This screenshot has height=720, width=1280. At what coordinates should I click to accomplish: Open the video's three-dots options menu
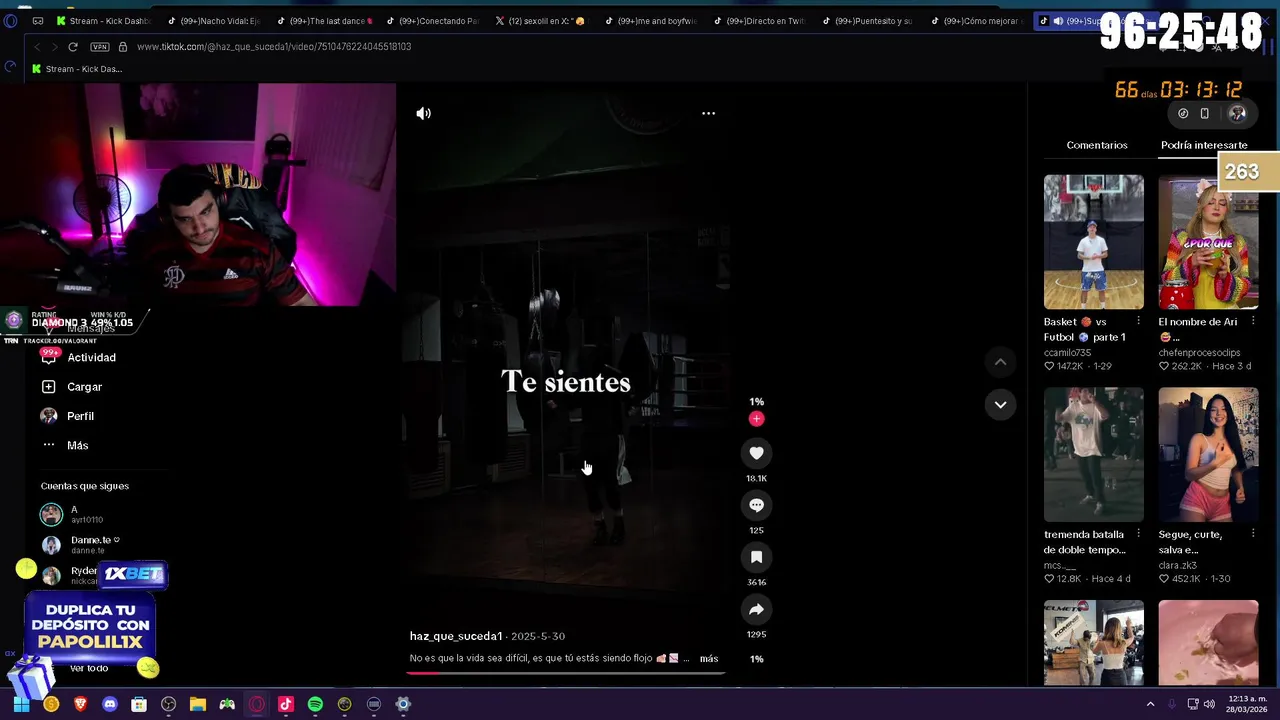click(708, 113)
